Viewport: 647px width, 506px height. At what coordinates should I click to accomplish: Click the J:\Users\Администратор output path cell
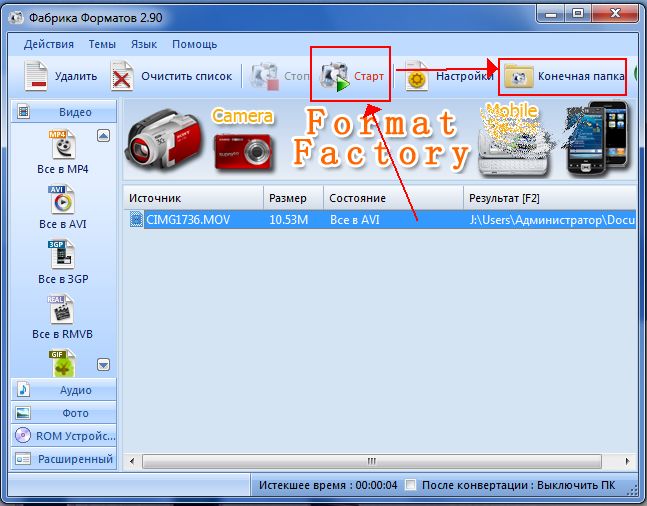pyautogui.click(x=552, y=220)
